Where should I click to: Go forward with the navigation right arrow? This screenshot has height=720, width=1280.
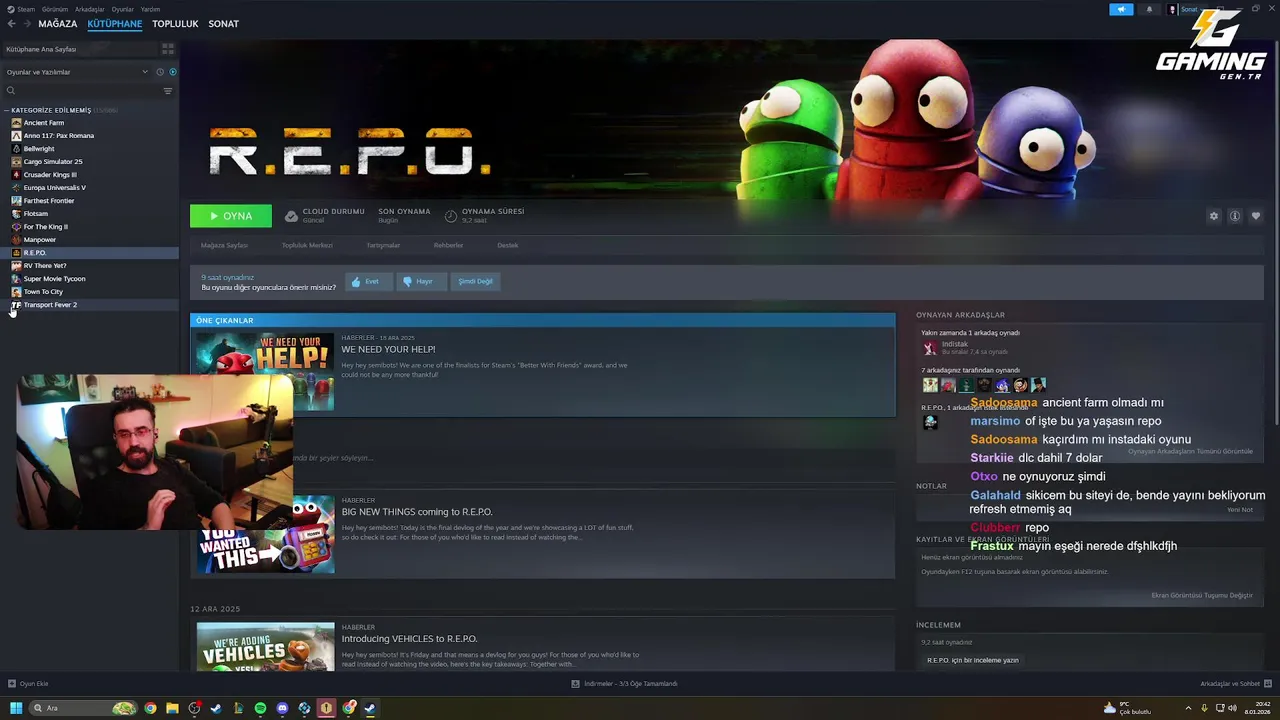(25, 24)
